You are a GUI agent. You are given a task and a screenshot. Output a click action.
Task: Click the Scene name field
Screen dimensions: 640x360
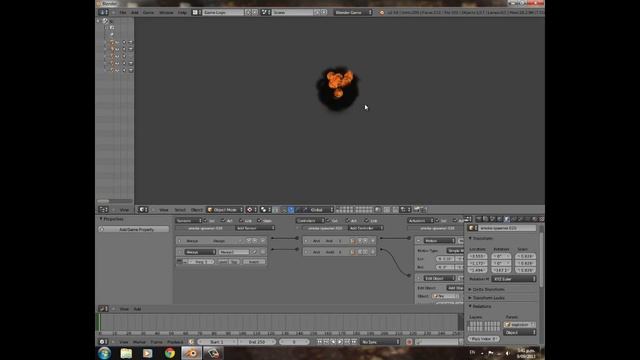[293, 12]
